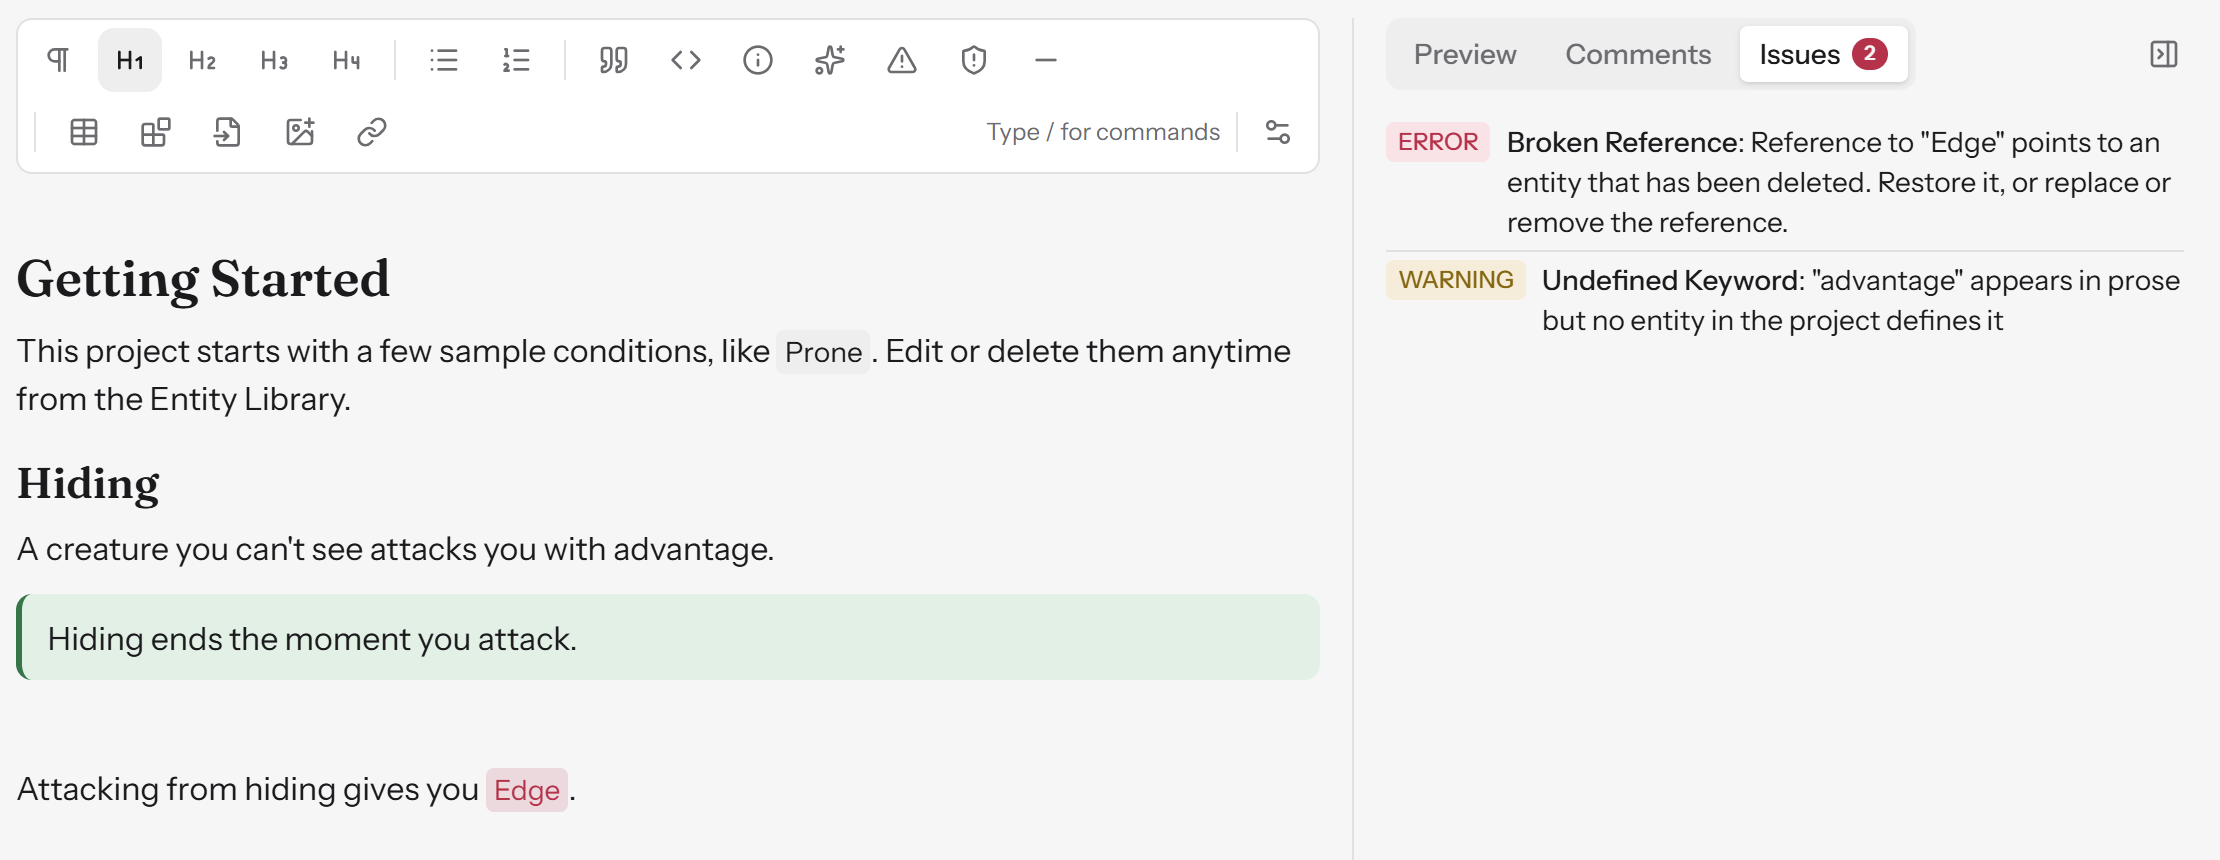
Task: Click the broken Edge reference chip
Action: [527, 790]
